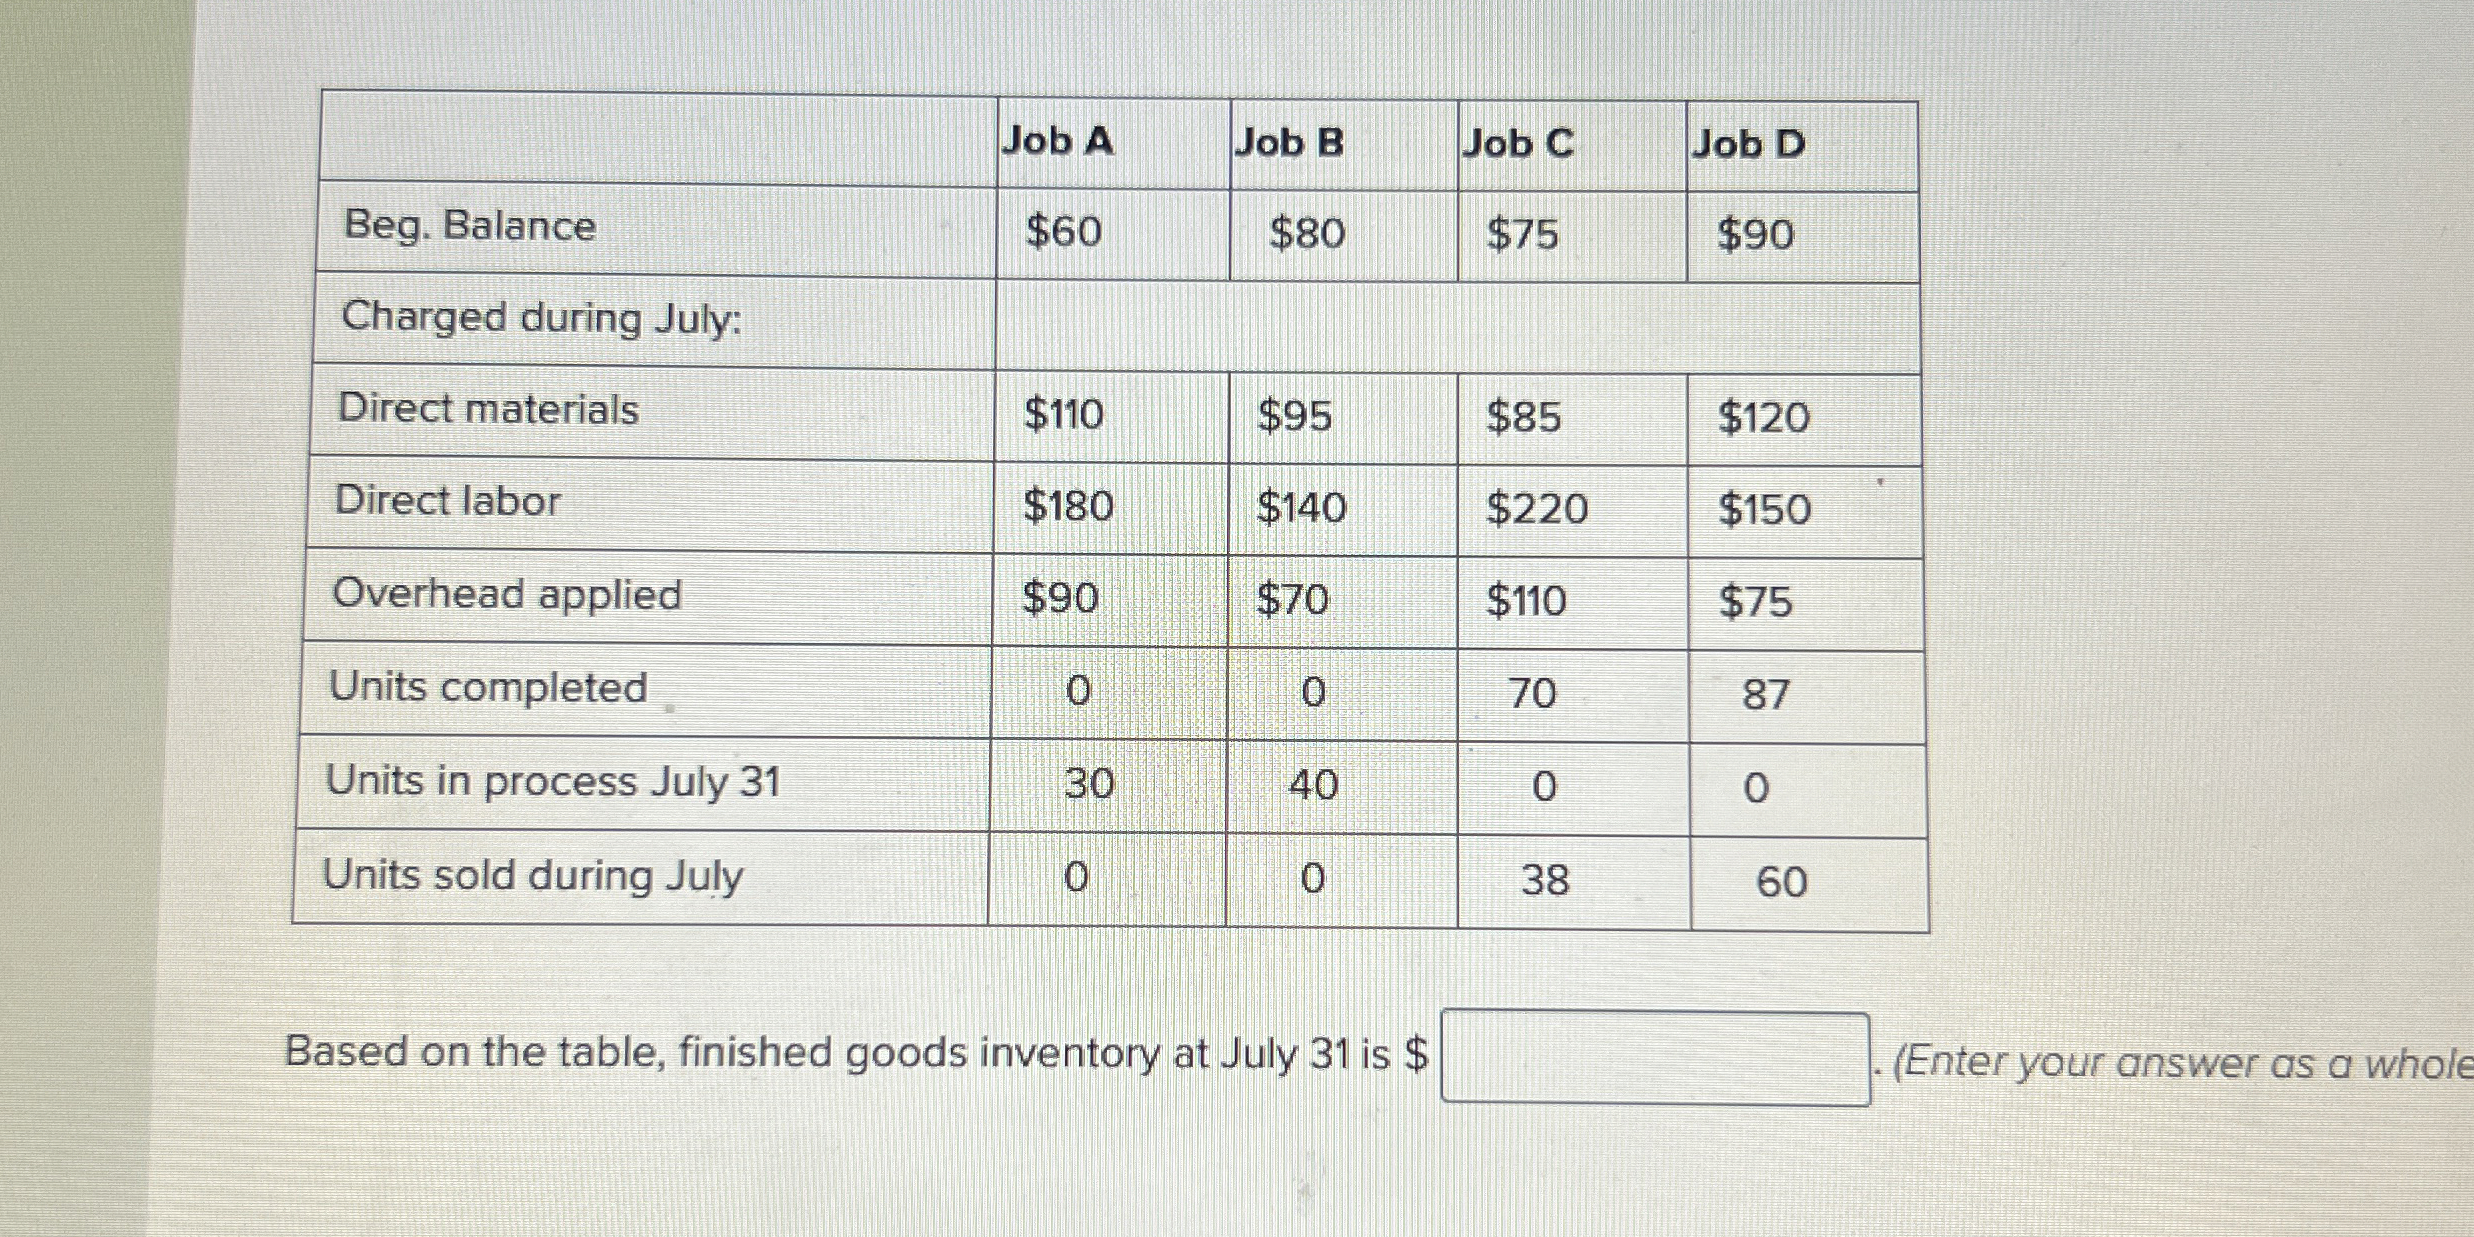Click Job C direct labor cell $220
The height and width of the screenshot is (1237, 2474).
pos(1537,509)
